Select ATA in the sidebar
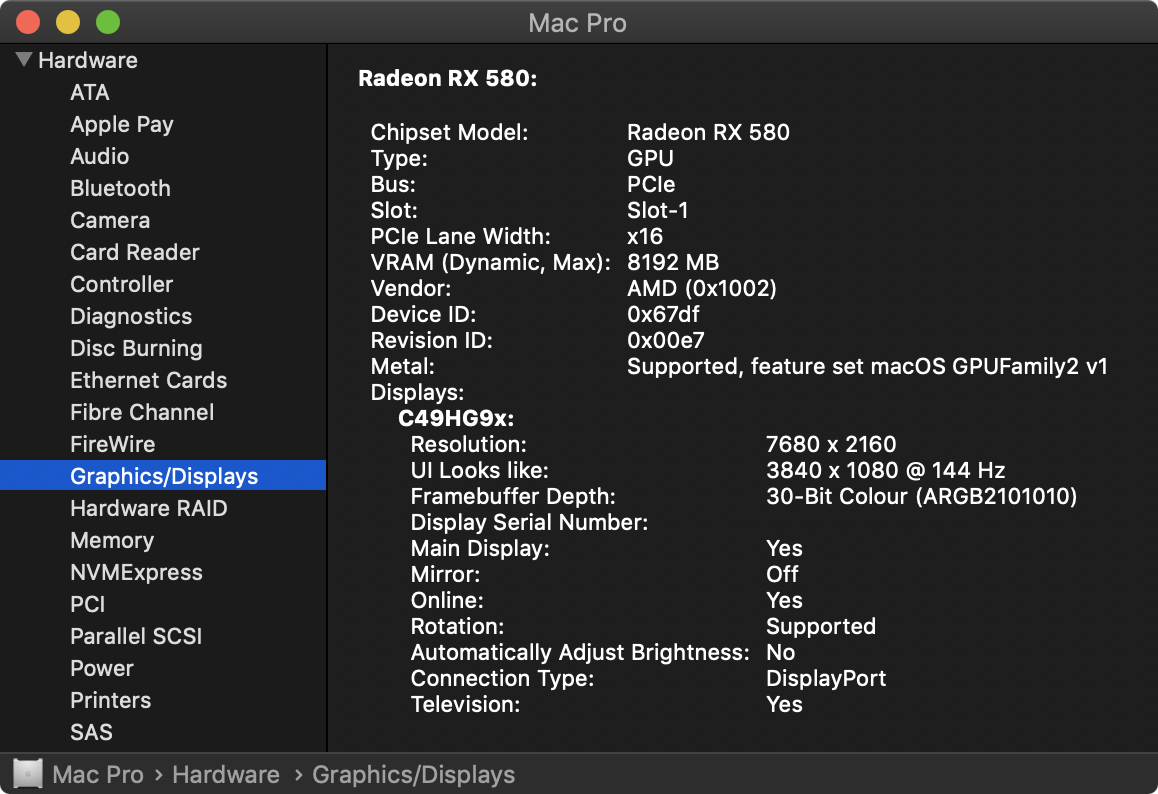The image size is (1158, 794). (x=89, y=92)
